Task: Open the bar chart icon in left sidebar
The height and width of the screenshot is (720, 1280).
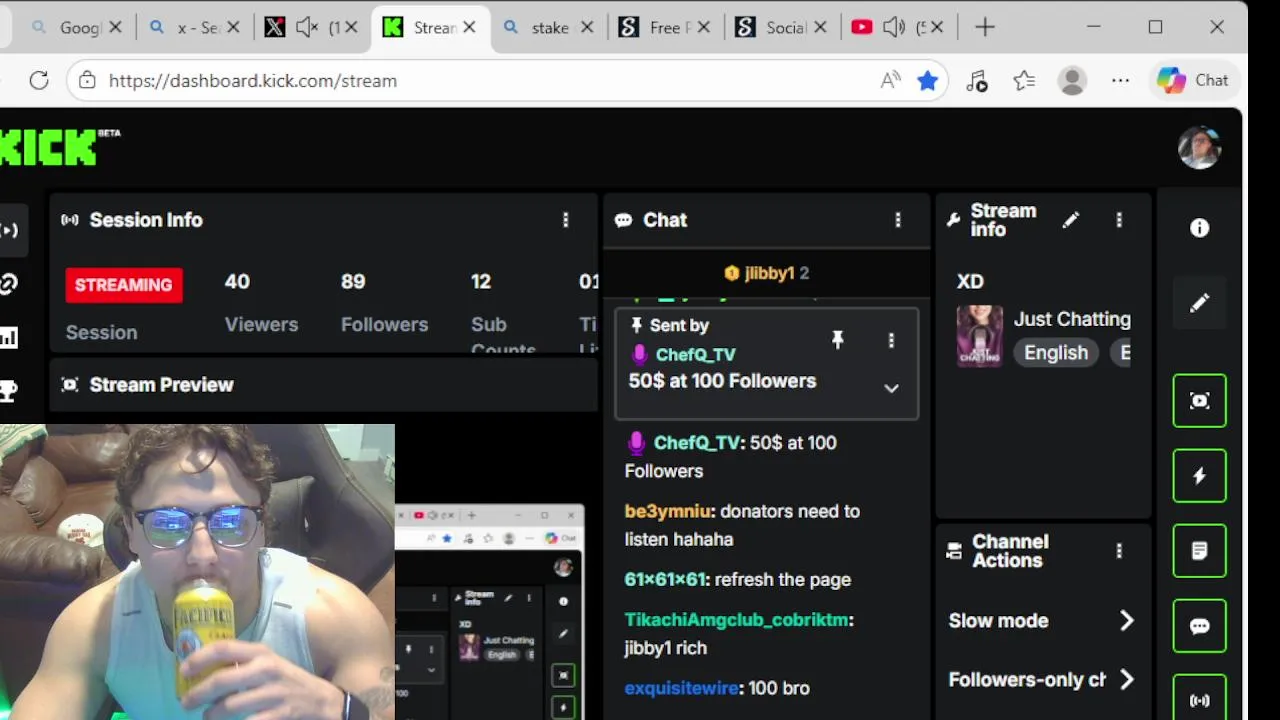Action: tap(8, 338)
